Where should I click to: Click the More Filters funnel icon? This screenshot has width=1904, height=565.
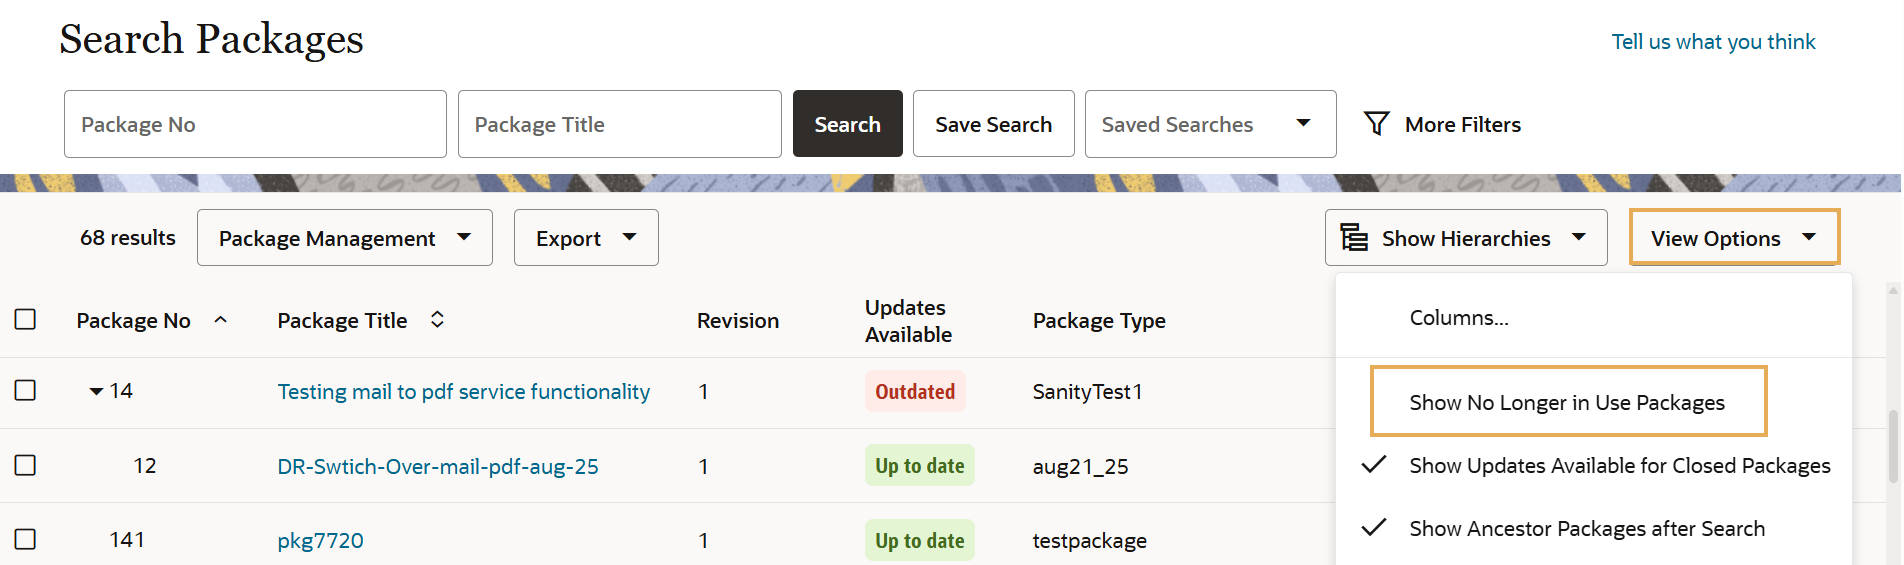point(1377,123)
